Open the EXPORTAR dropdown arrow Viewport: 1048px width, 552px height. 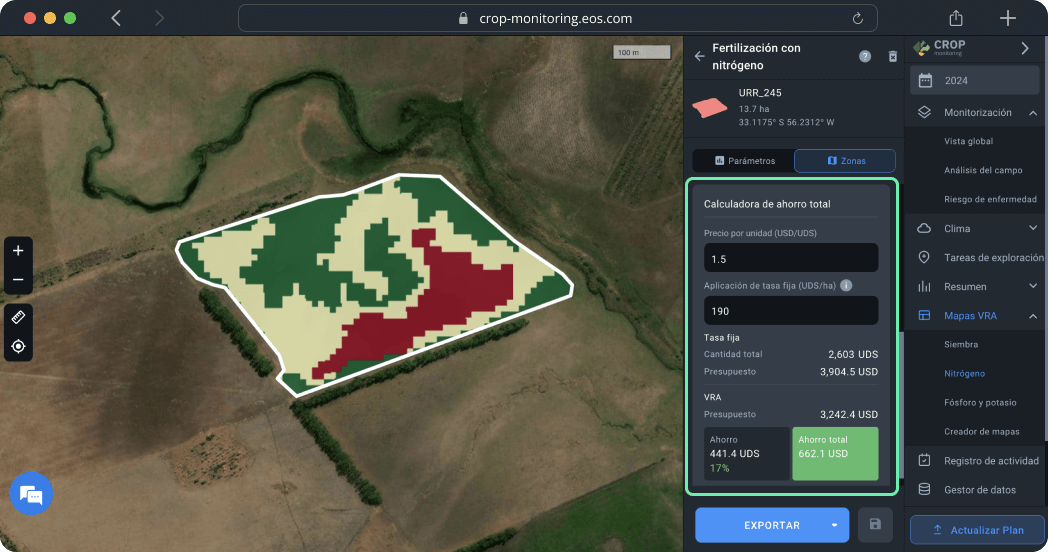tap(834, 525)
